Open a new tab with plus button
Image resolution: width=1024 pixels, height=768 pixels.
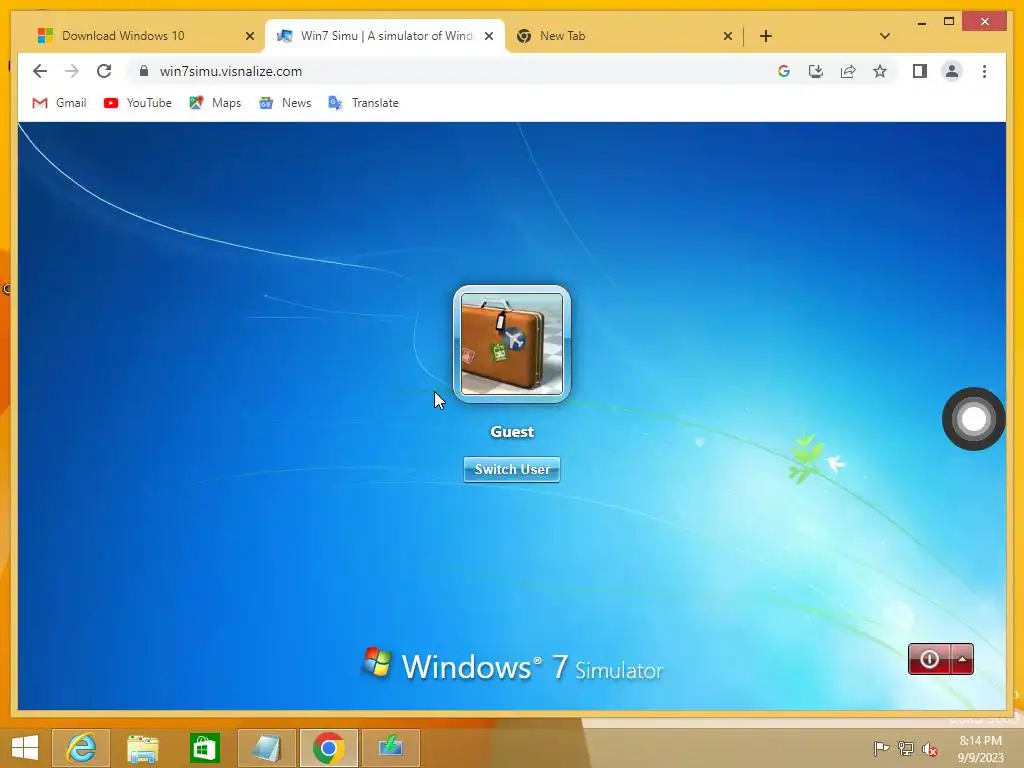point(766,36)
